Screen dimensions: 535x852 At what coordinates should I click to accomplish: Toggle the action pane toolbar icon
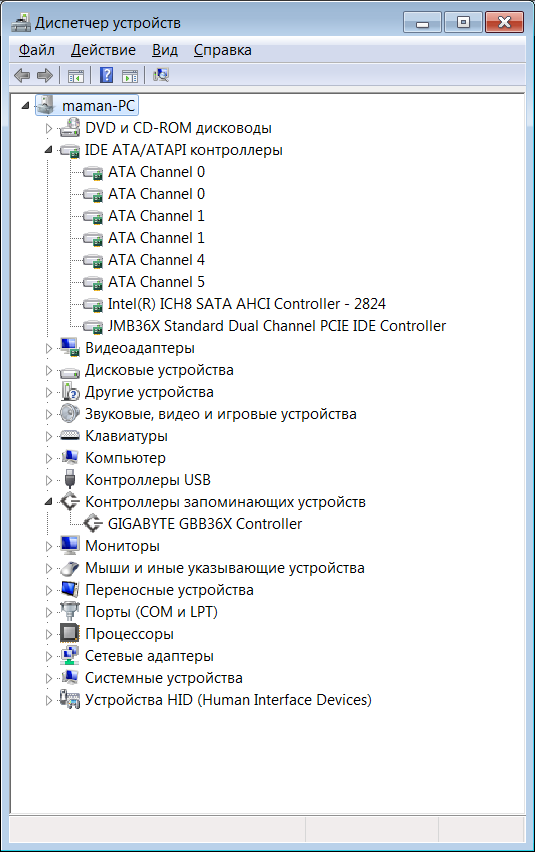(130, 76)
